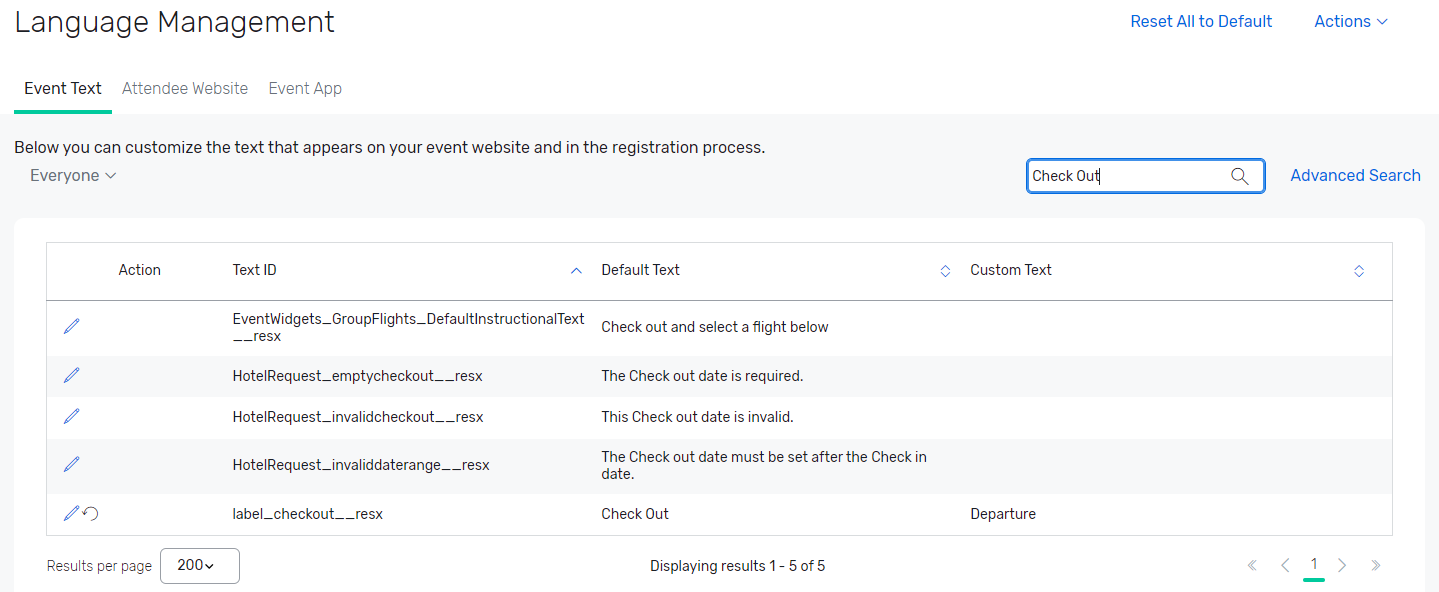Click the search magnifier icon
The image size is (1439, 592).
(1240, 176)
